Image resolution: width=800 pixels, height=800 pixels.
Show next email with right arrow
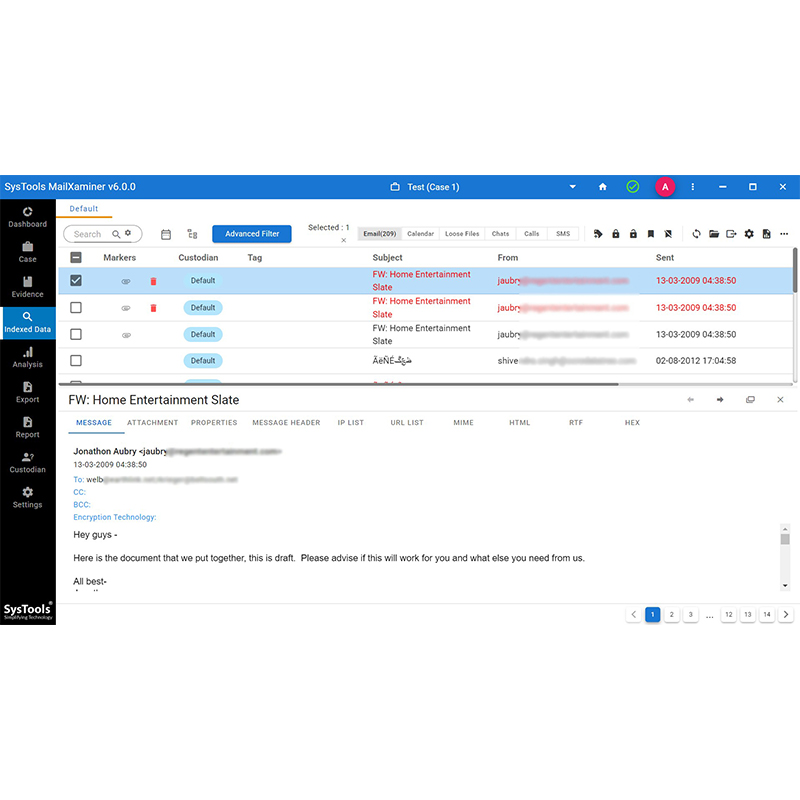(720, 399)
